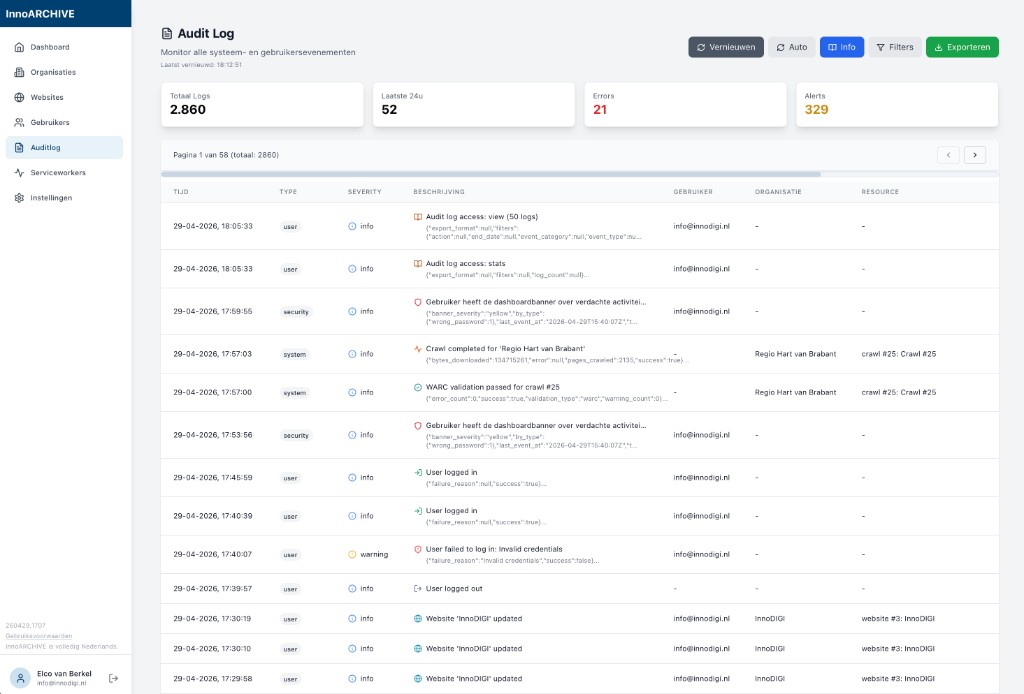Toggle the blue Info panel button
Screen dimensions: 1024x694
[841, 47]
